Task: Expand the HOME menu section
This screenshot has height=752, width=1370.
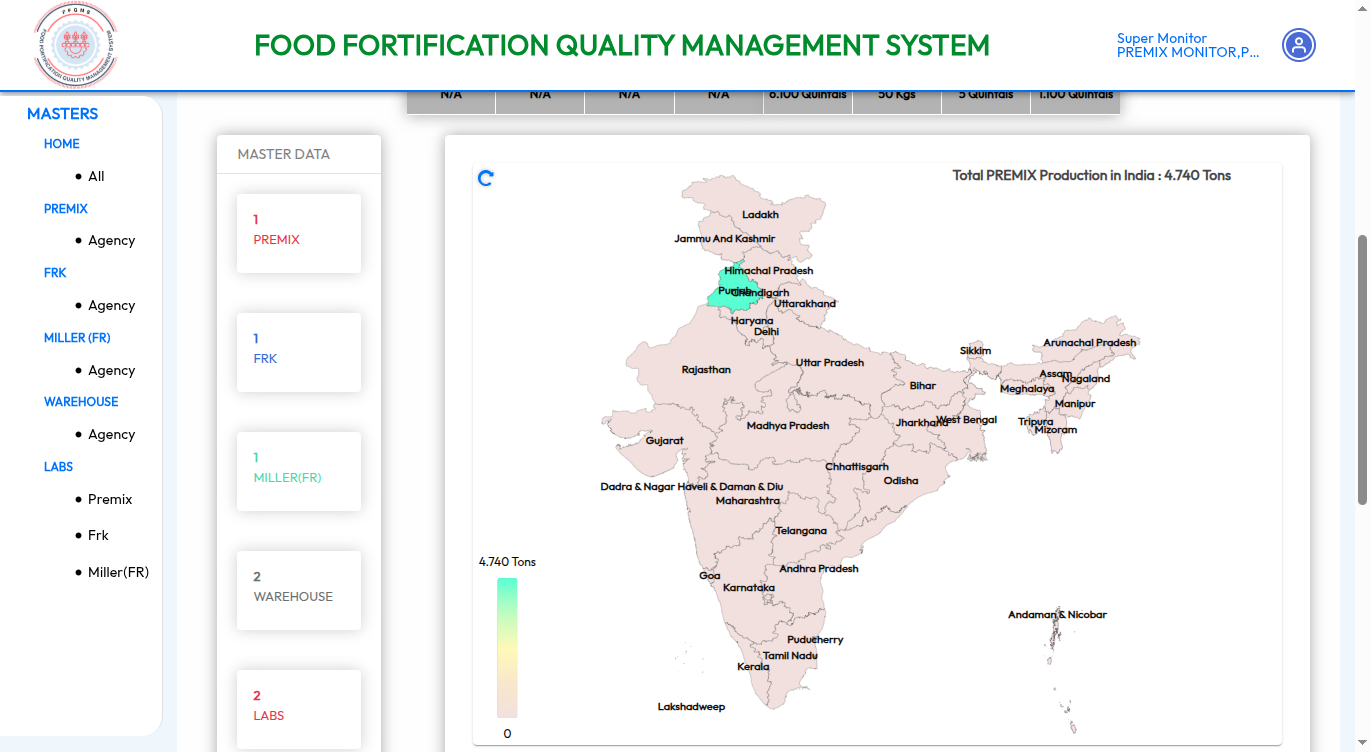Action: pyautogui.click(x=61, y=144)
